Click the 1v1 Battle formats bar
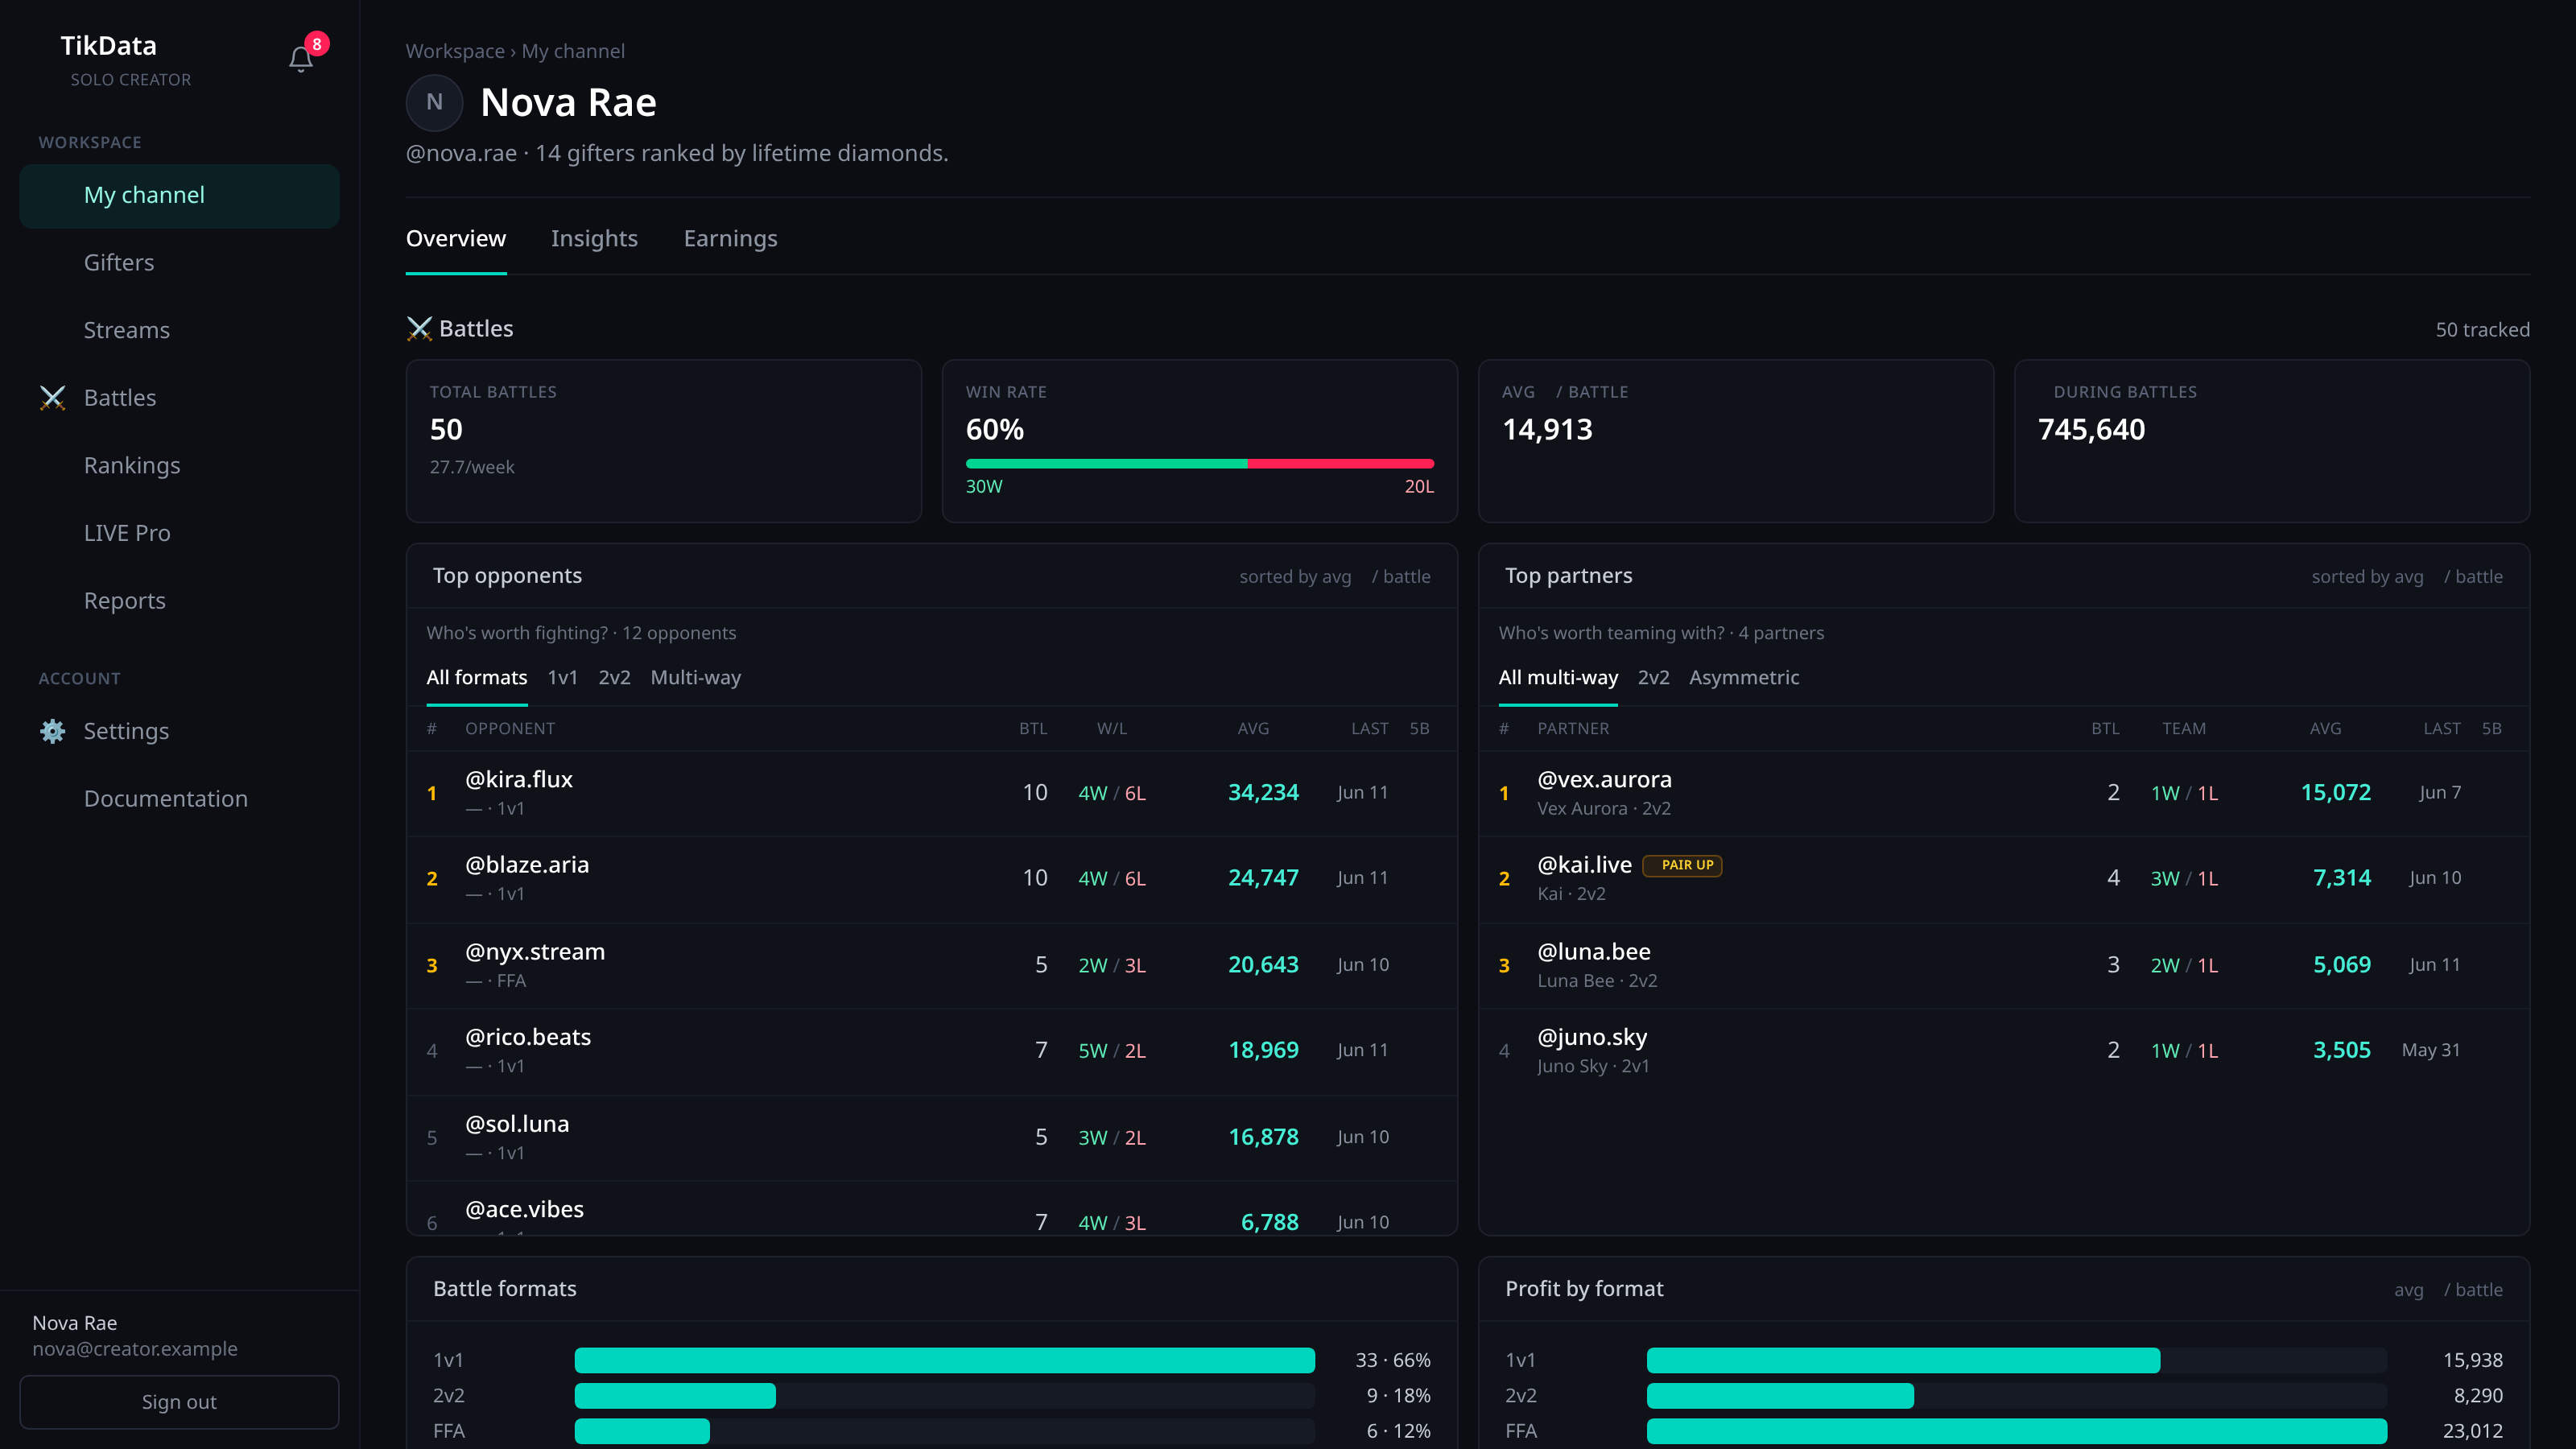 pos(945,1360)
